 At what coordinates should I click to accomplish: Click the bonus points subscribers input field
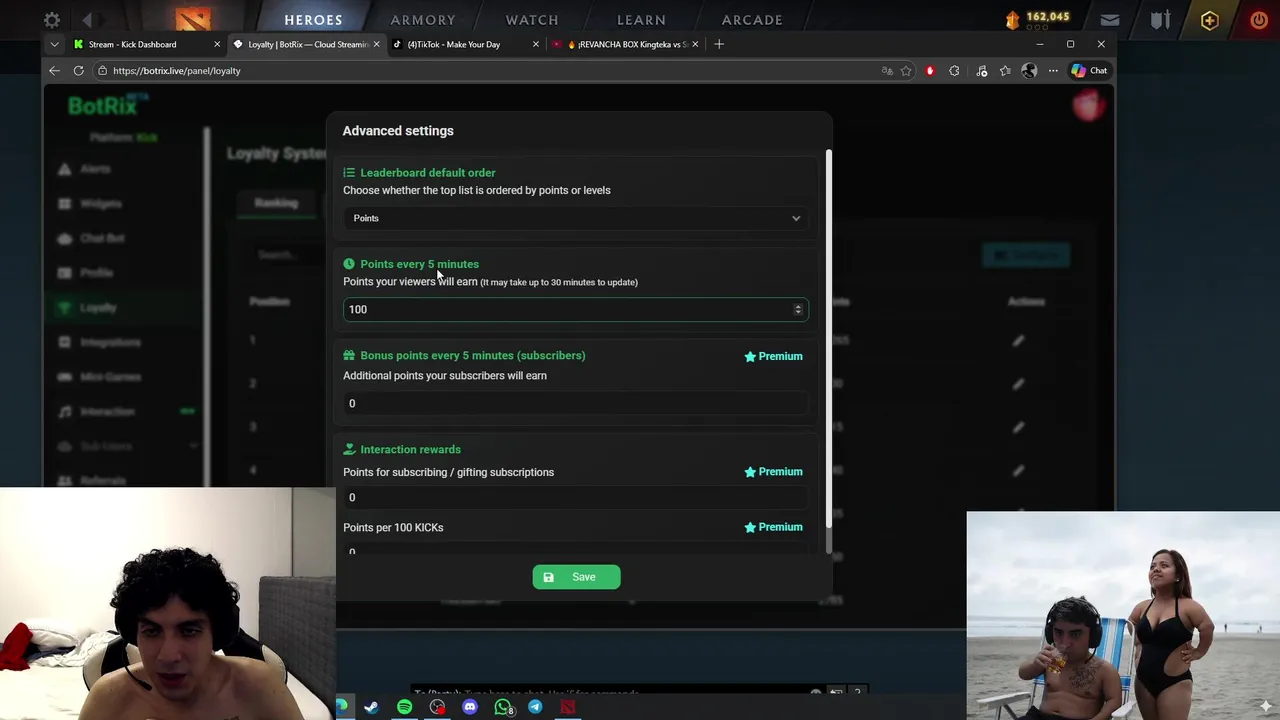(576, 403)
